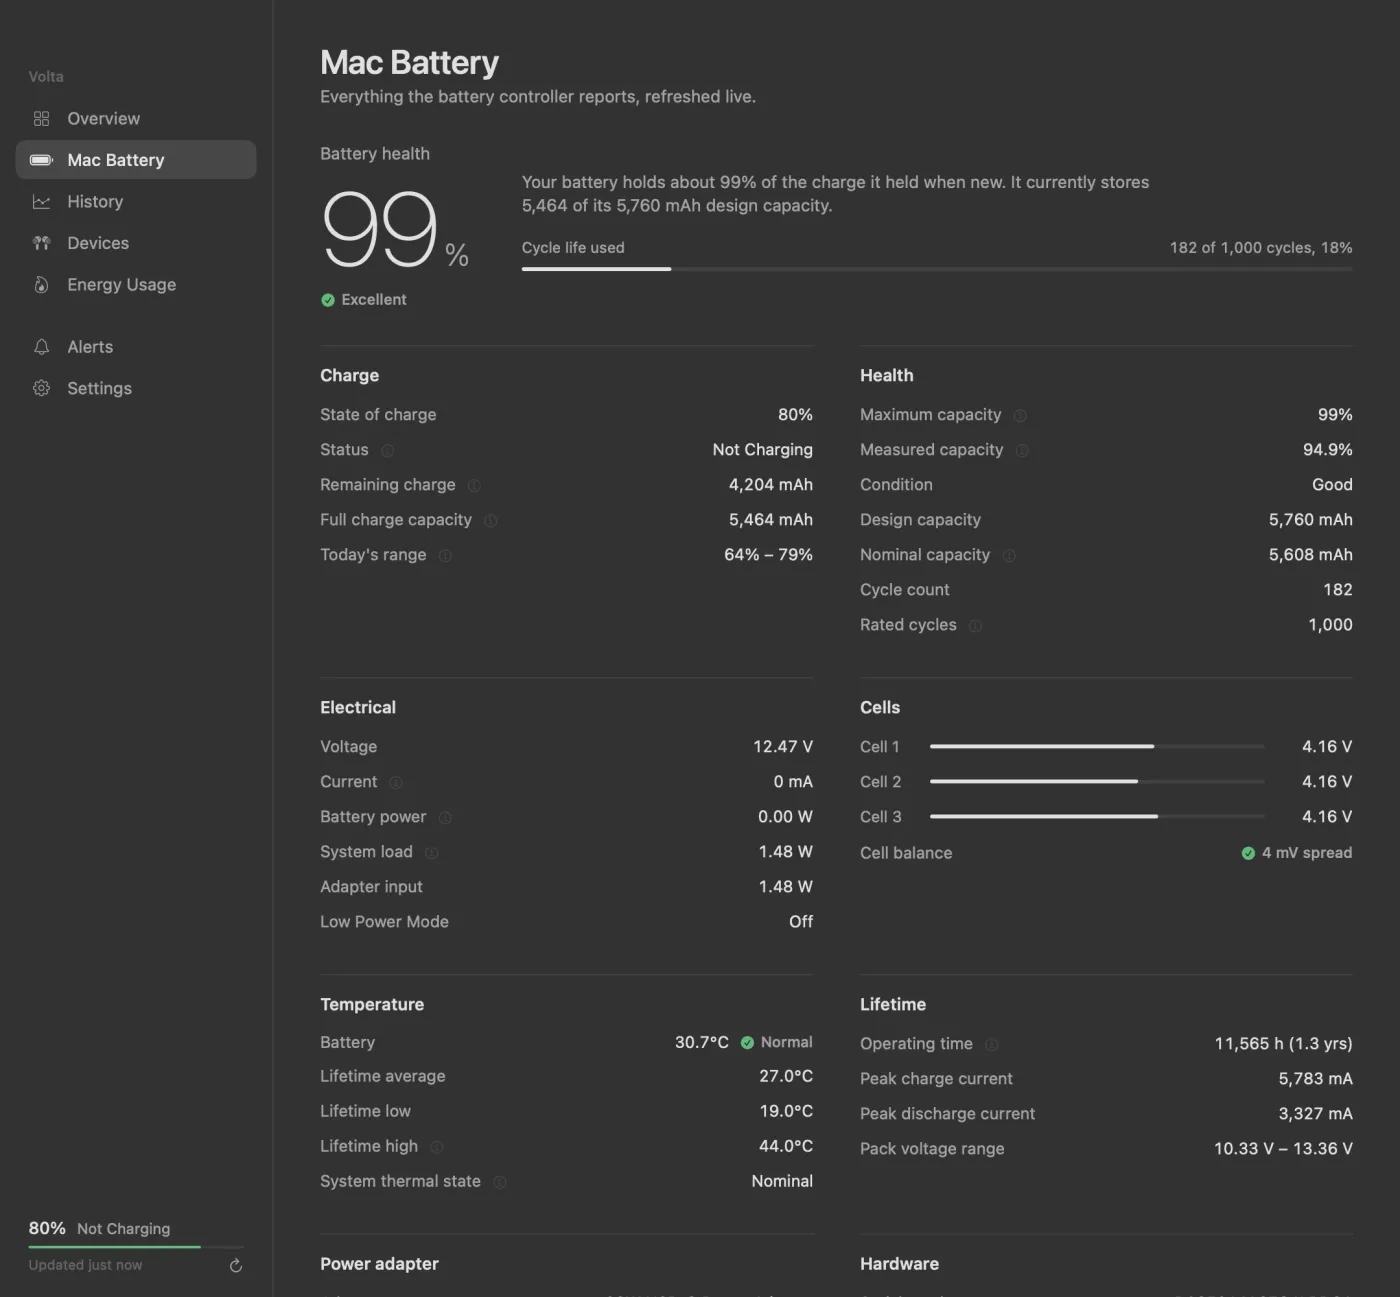Click the info icon beside Today's range

(x=445, y=556)
